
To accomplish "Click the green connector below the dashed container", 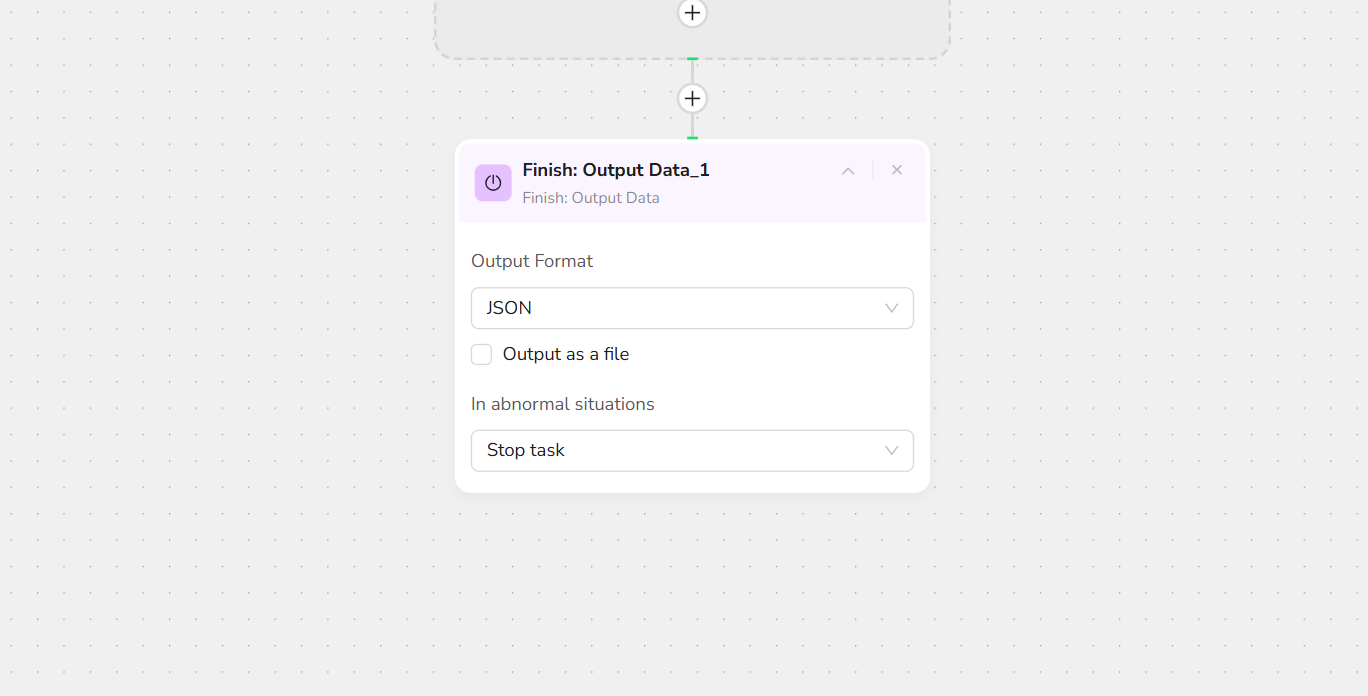I will [x=692, y=59].
